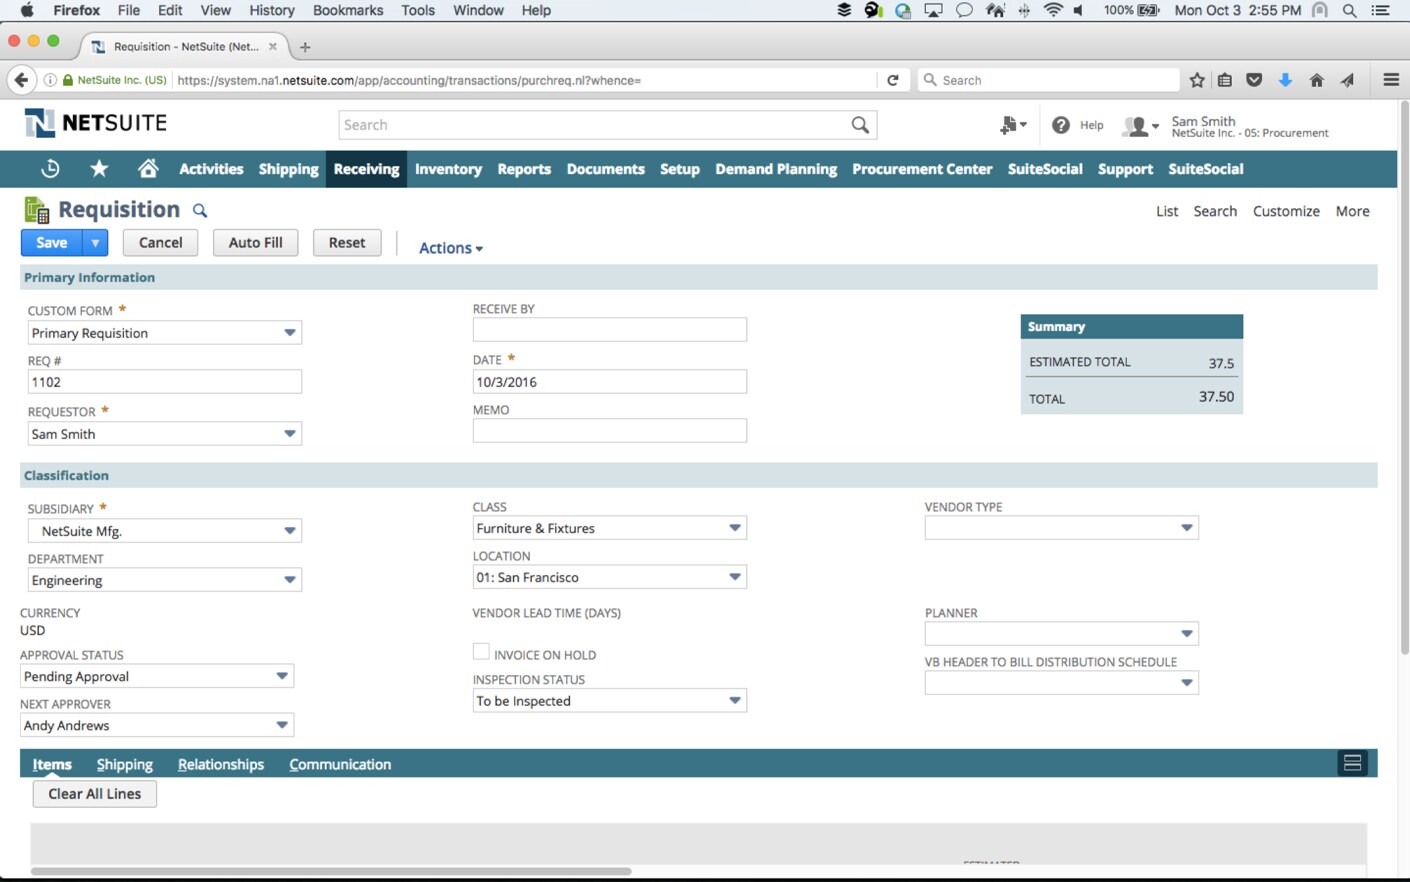Image resolution: width=1410 pixels, height=882 pixels.
Task: Switch to the Communication subtab
Action: 340,764
